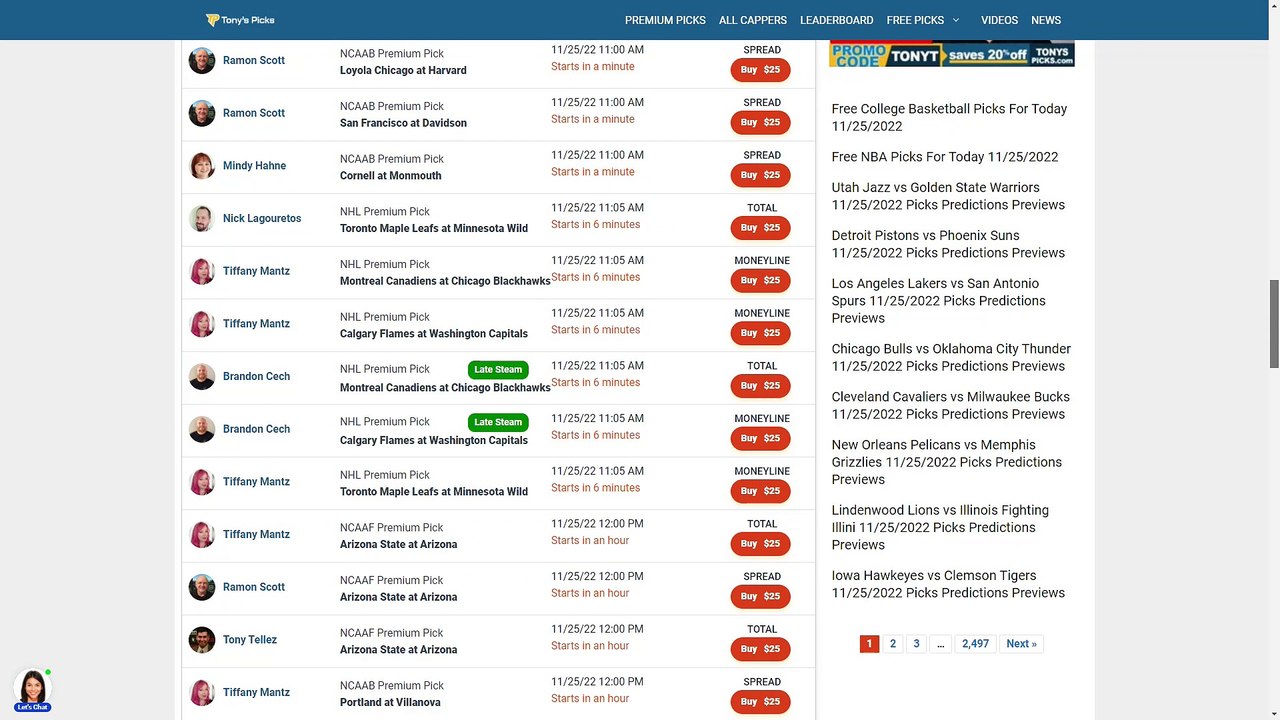Image resolution: width=1280 pixels, height=720 pixels.
Task: Click the Next » pagination link
Action: click(1021, 644)
